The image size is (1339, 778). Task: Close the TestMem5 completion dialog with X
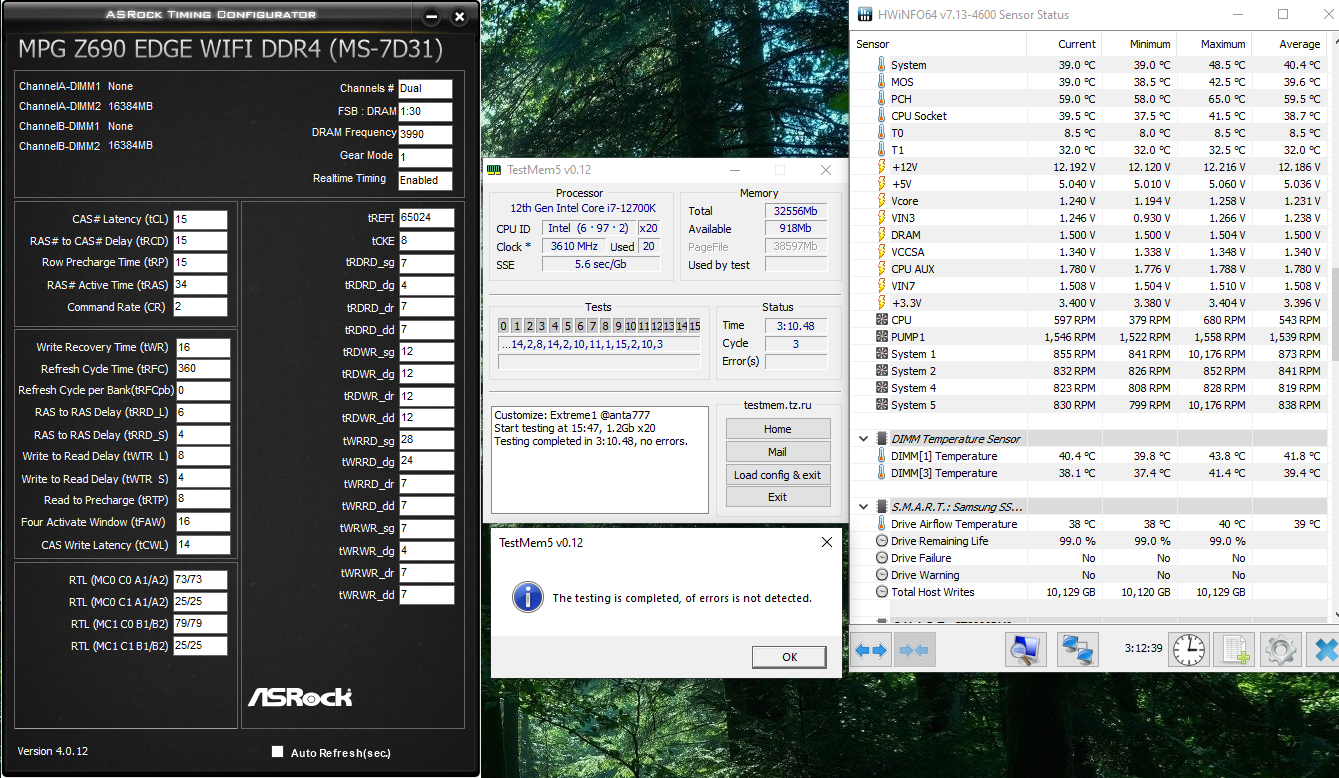coord(826,542)
